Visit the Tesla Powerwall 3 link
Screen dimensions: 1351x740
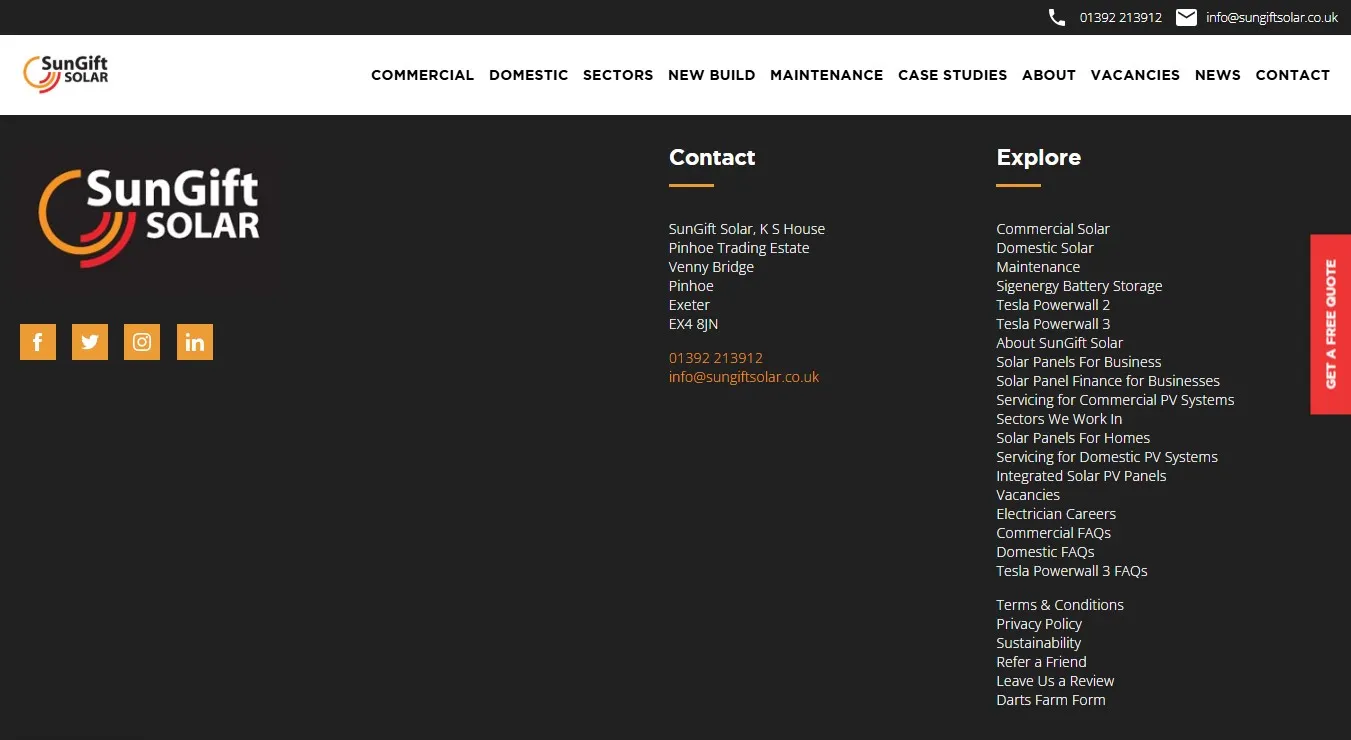[x=1053, y=324]
